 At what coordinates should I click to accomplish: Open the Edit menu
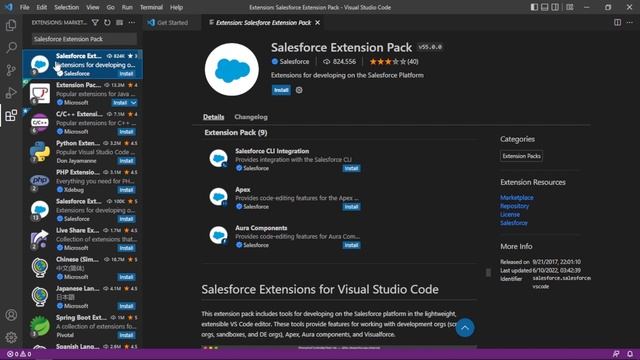[42, 7]
